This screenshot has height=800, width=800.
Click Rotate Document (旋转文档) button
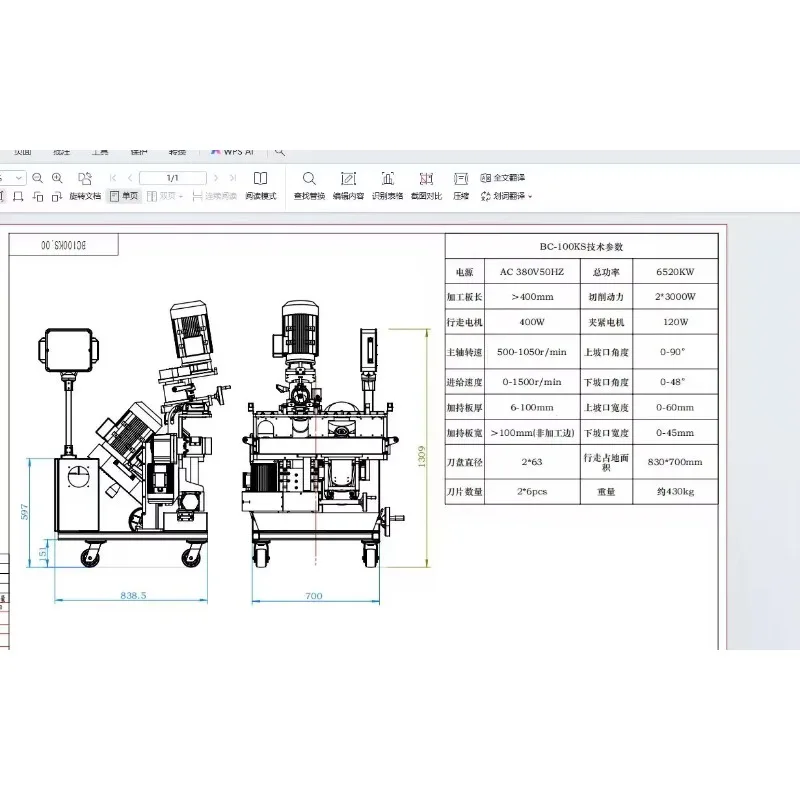point(85,196)
